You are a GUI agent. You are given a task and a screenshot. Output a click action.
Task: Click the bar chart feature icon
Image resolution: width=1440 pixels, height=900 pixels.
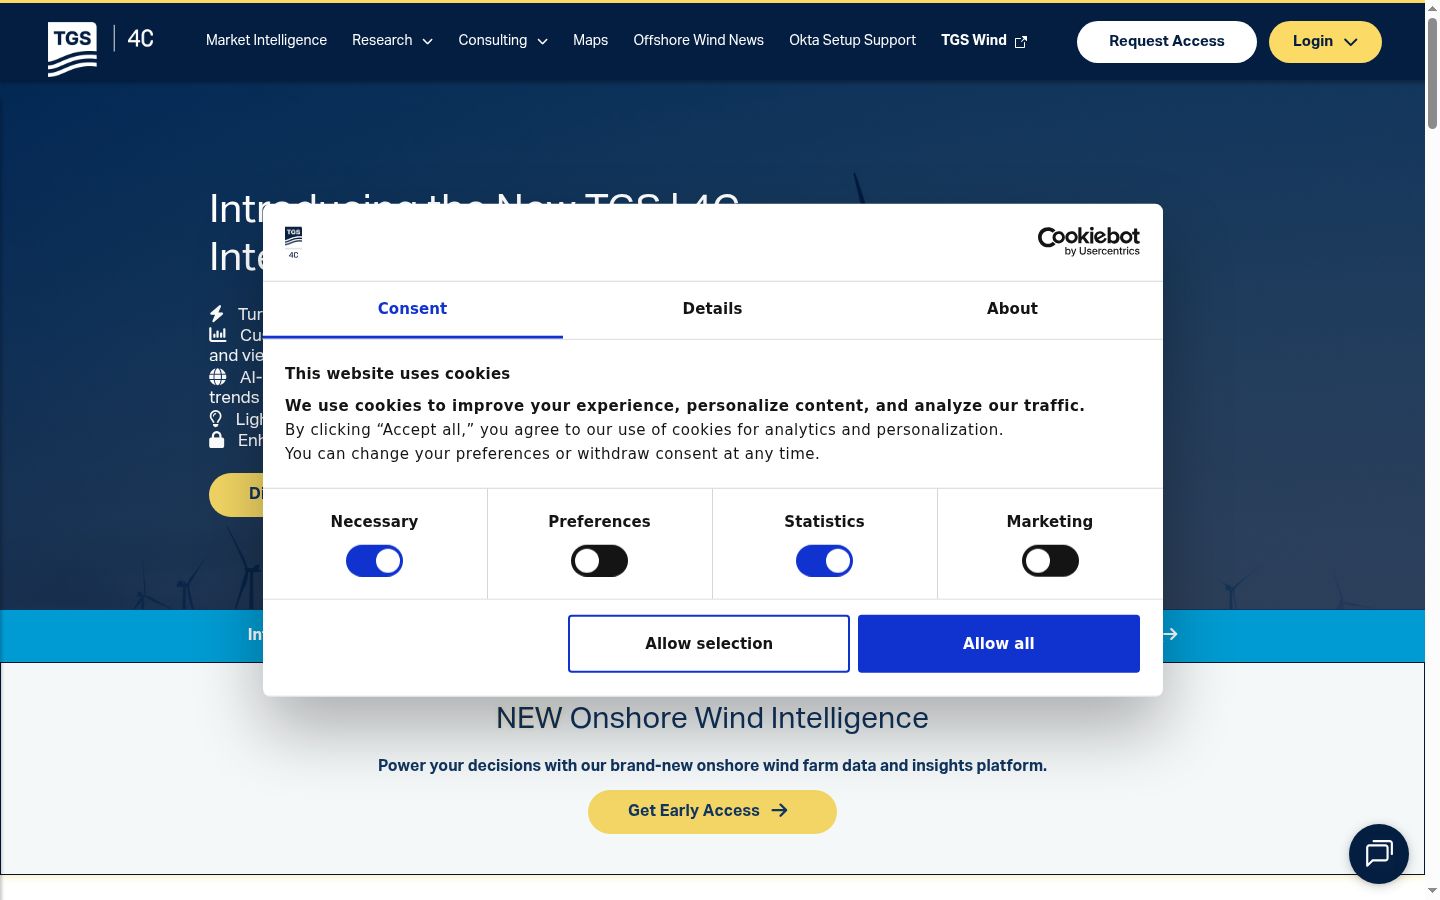point(217,335)
